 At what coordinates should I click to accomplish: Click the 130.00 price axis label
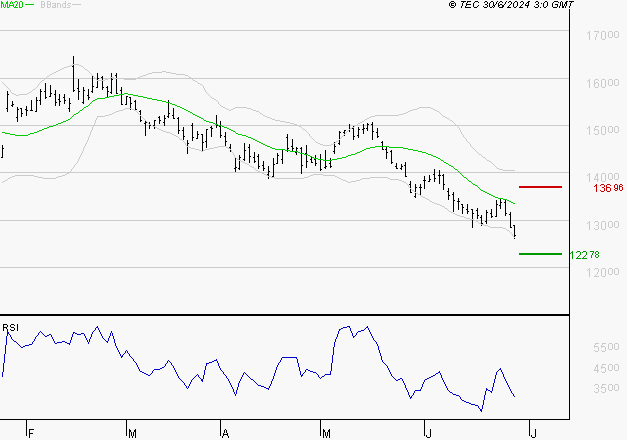(x=603, y=225)
